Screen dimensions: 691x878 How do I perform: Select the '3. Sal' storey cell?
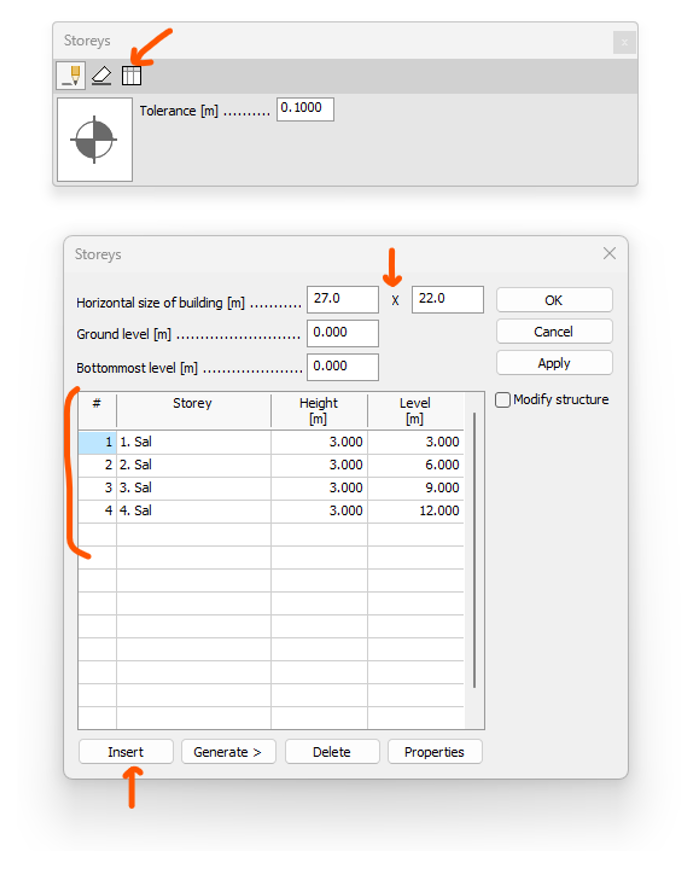pos(194,488)
